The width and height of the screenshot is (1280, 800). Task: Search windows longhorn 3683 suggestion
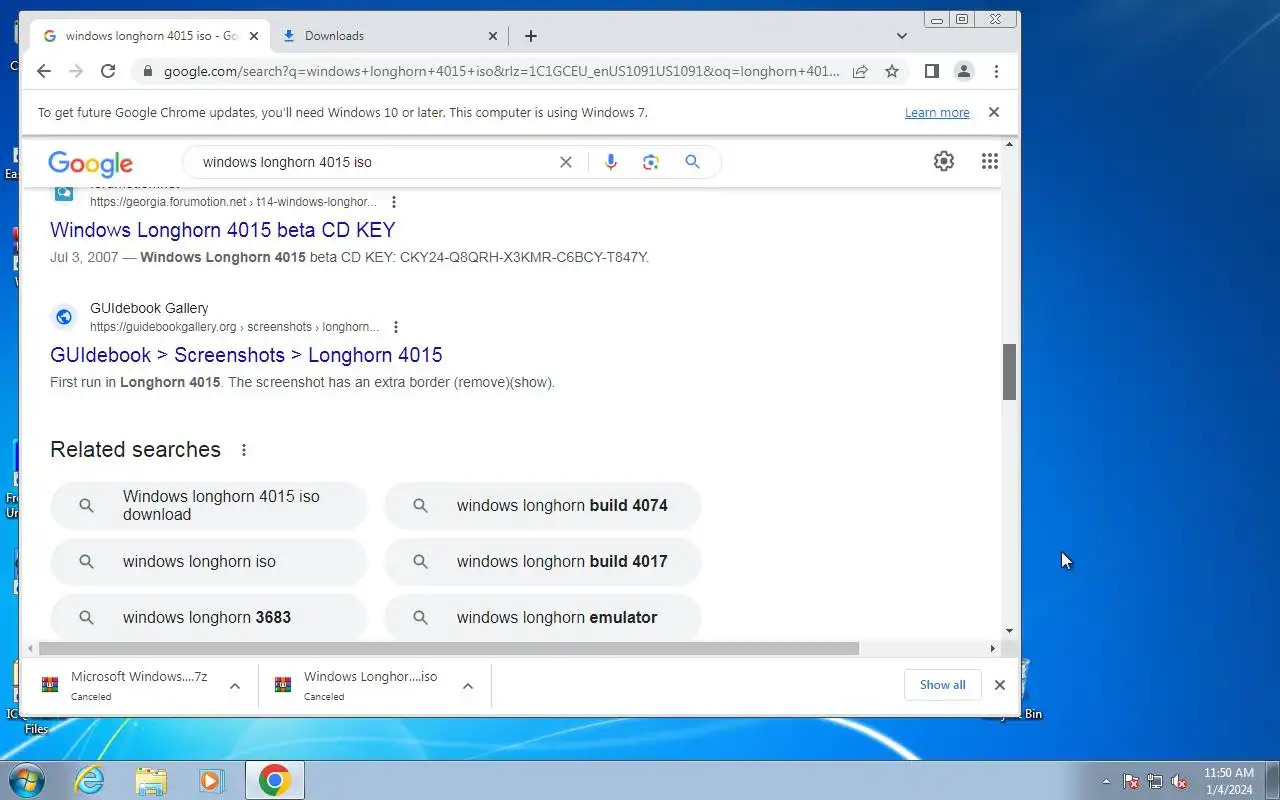click(x=209, y=618)
